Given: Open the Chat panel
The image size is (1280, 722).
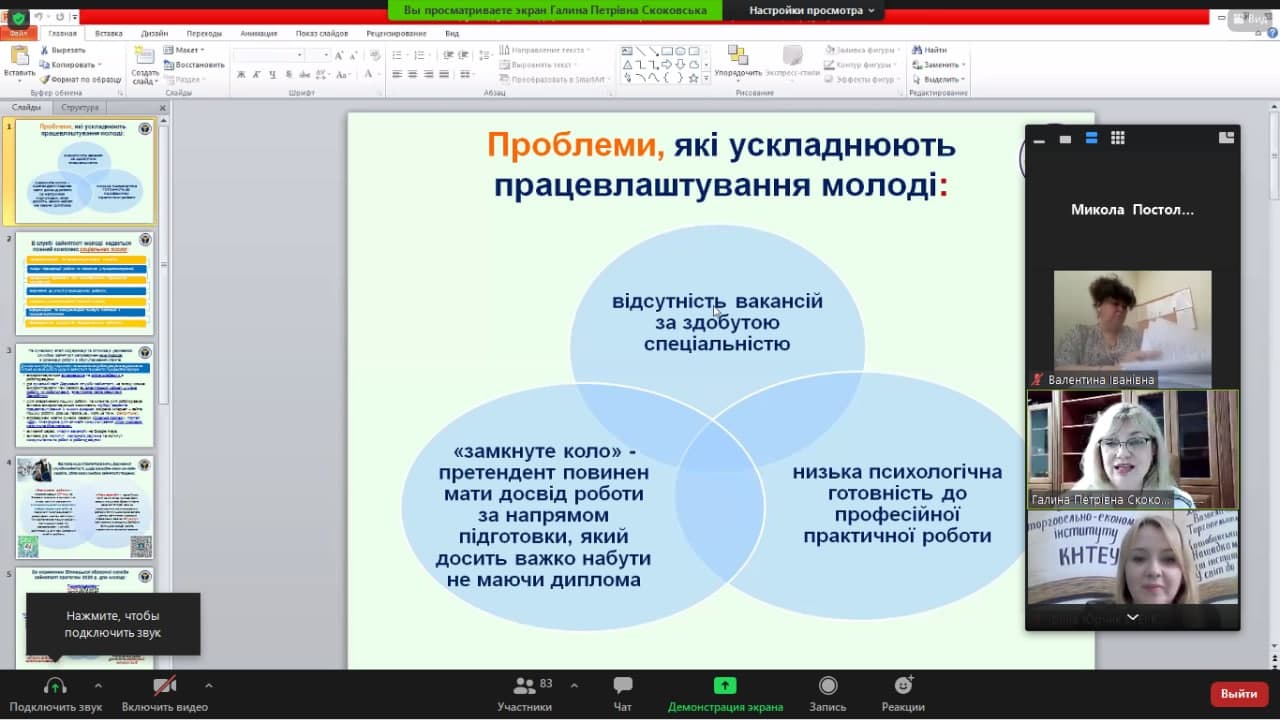Looking at the screenshot, I should (622, 686).
